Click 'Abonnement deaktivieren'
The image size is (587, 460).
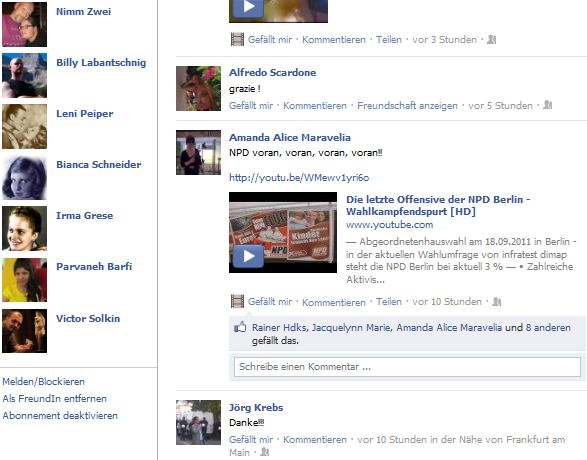click(60, 415)
